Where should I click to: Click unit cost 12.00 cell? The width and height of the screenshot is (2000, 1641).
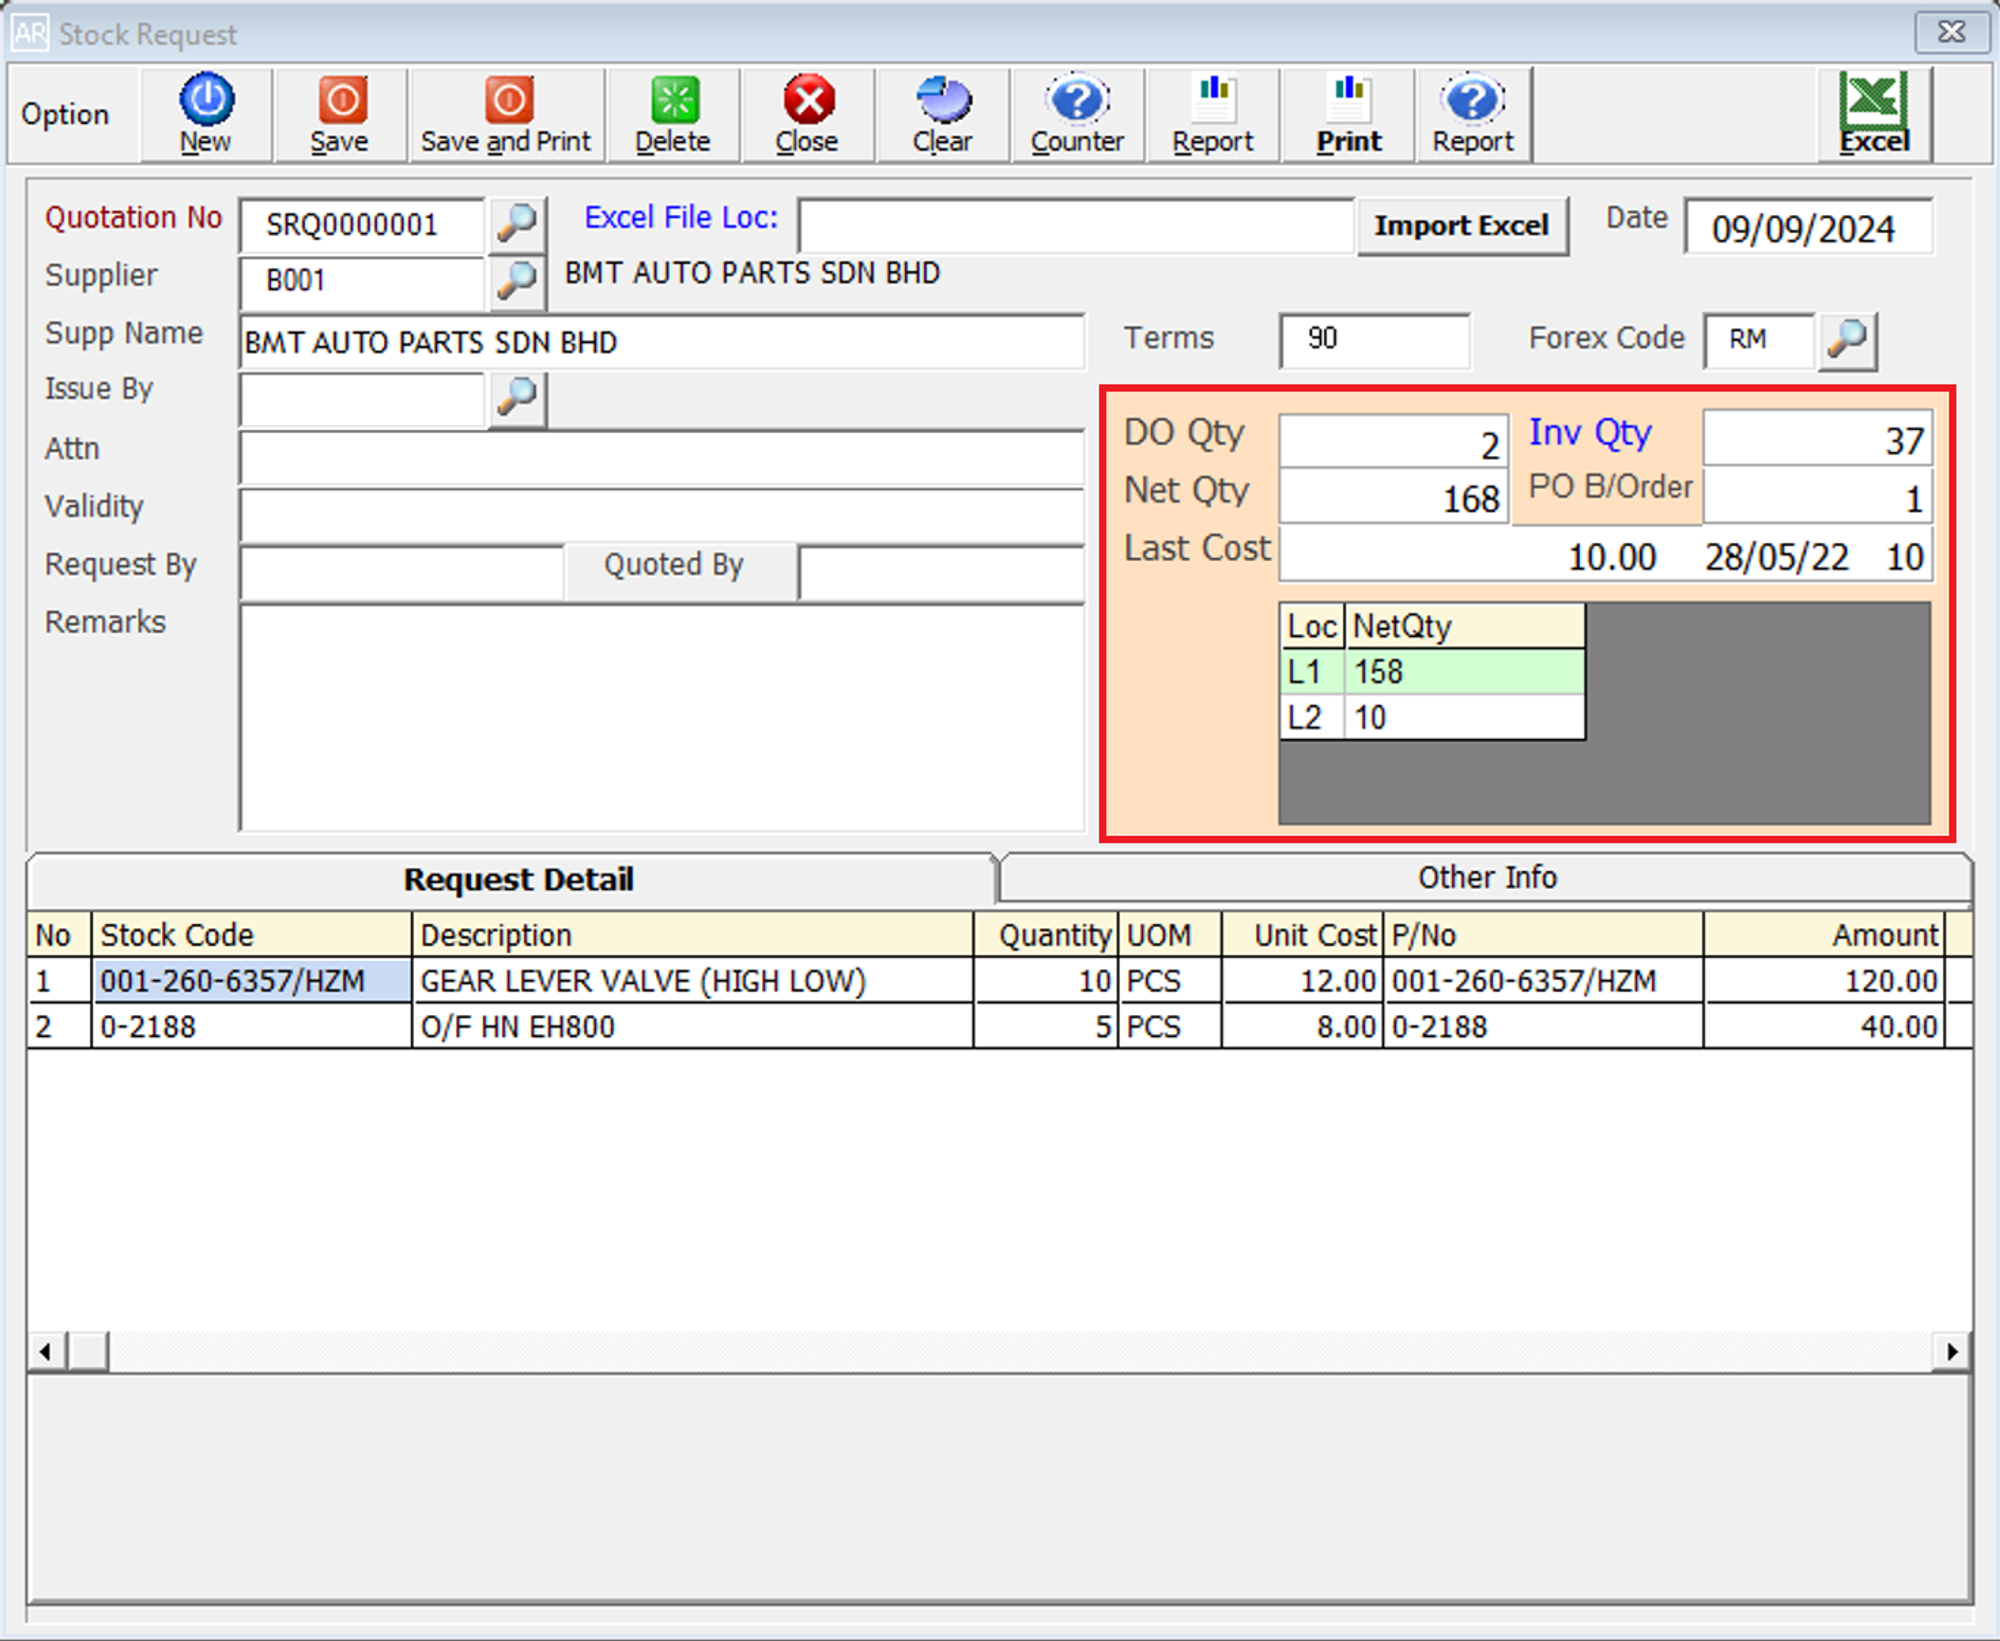(x=1302, y=981)
